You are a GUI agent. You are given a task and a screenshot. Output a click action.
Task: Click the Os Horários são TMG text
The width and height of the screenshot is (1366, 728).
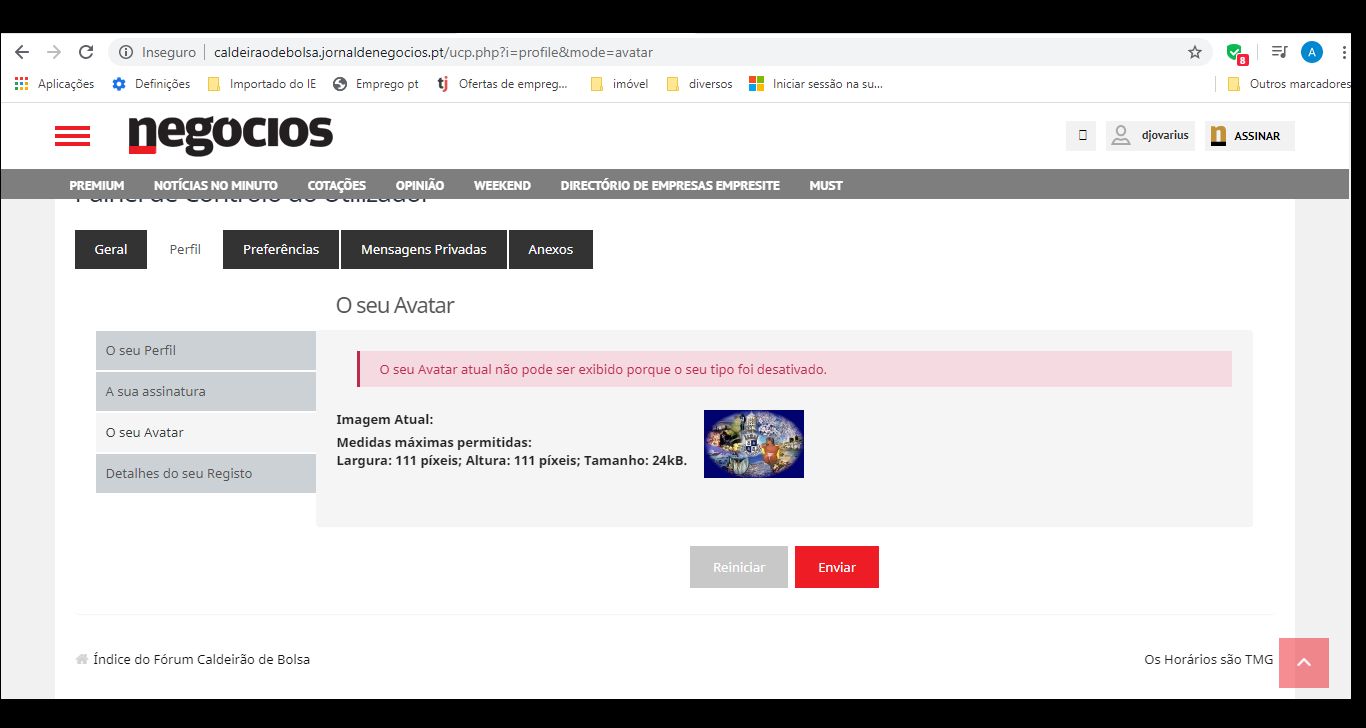(1209, 660)
